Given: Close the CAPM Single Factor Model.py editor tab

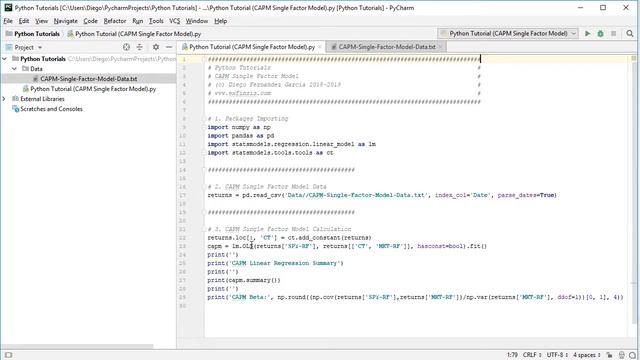Looking at the screenshot, I should pyautogui.click(x=320, y=47).
